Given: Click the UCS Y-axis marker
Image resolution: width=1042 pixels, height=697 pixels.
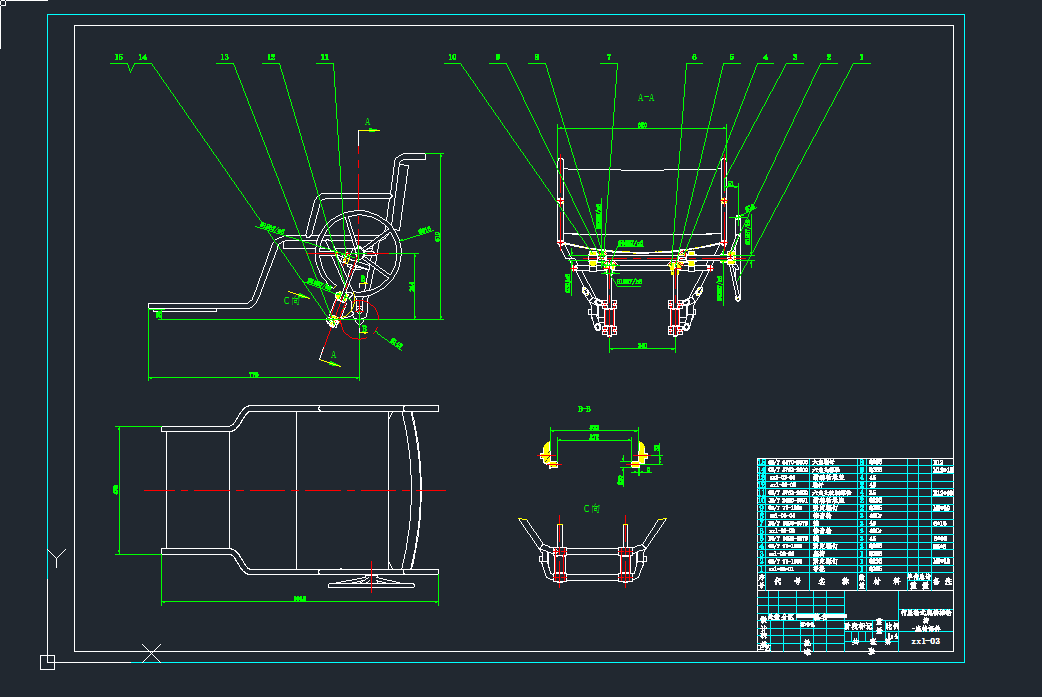Looking at the screenshot, I should point(57,556).
